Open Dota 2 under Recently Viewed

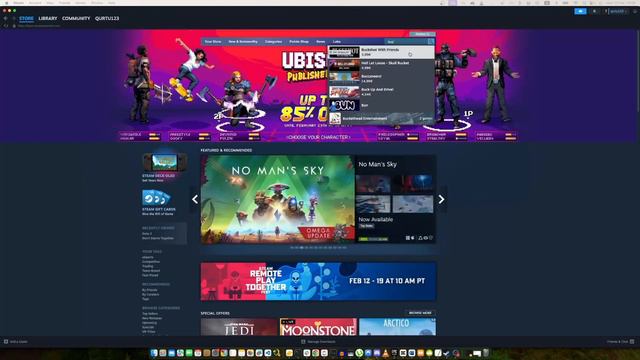pyautogui.click(x=147, y=233)
